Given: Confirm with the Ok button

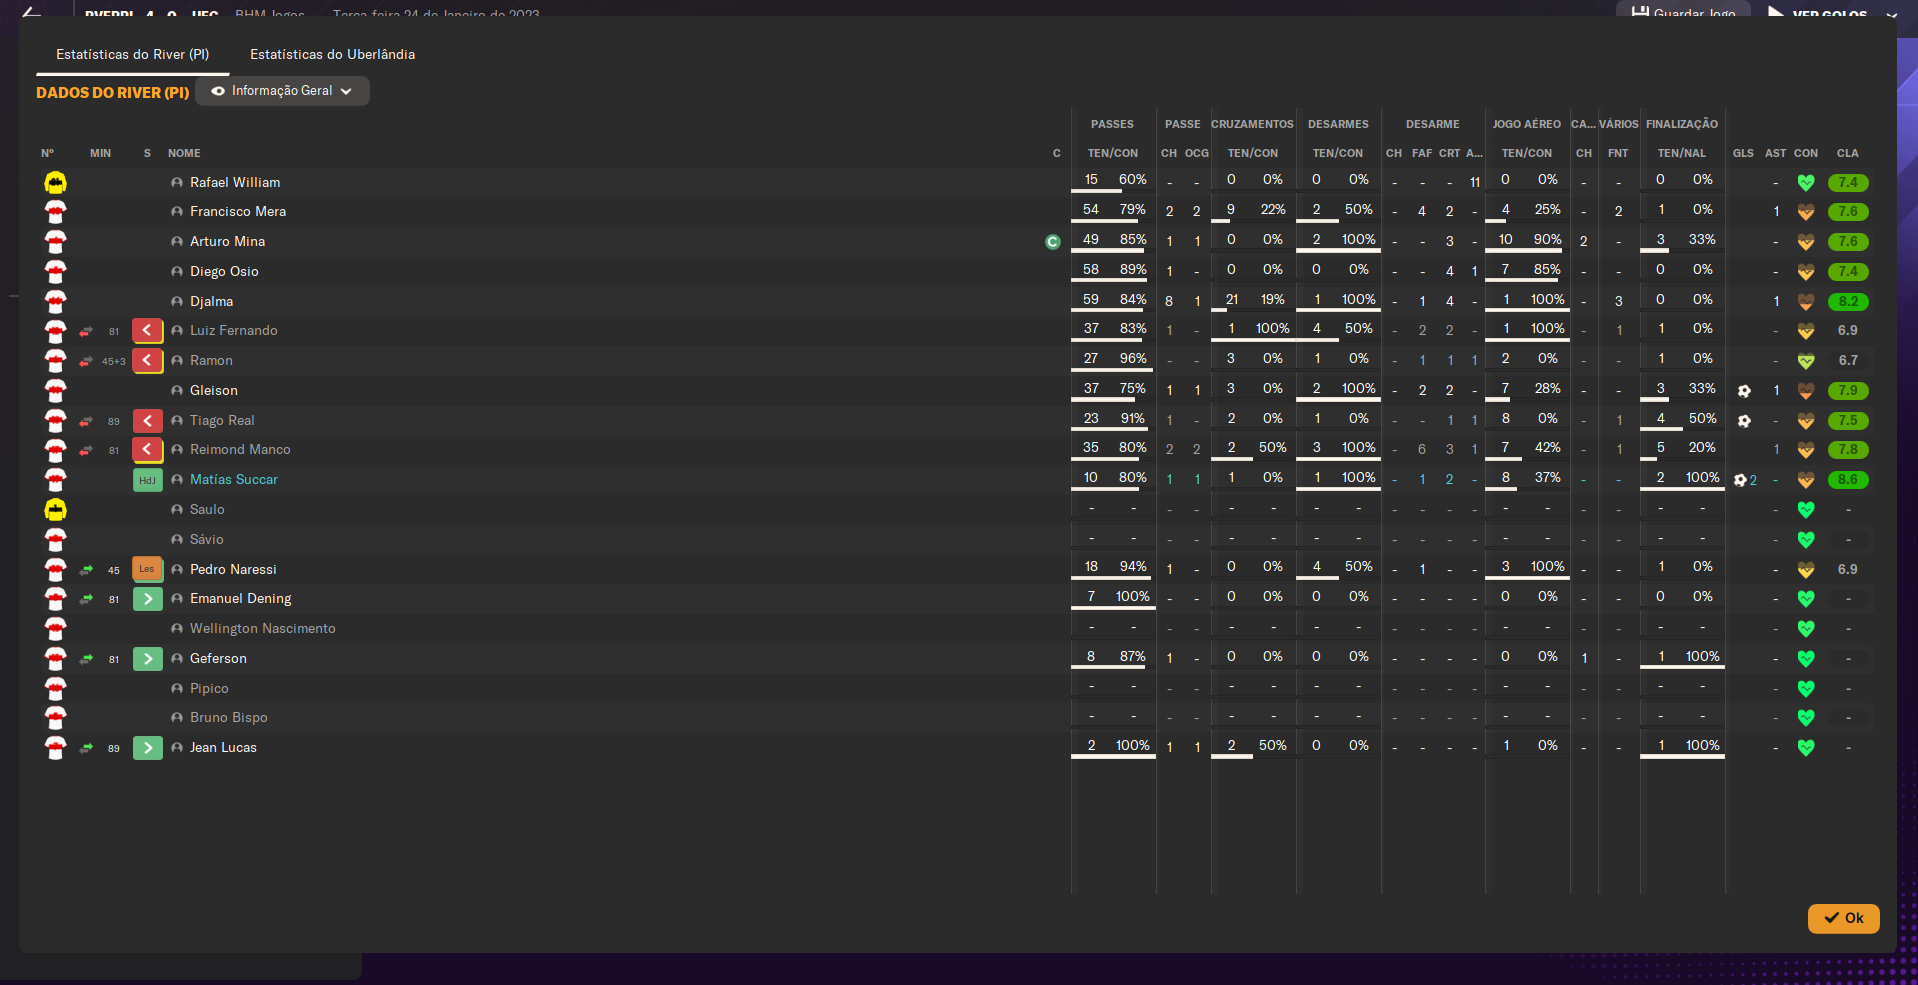Looking at the screenshot, I should click(1843, 918).
